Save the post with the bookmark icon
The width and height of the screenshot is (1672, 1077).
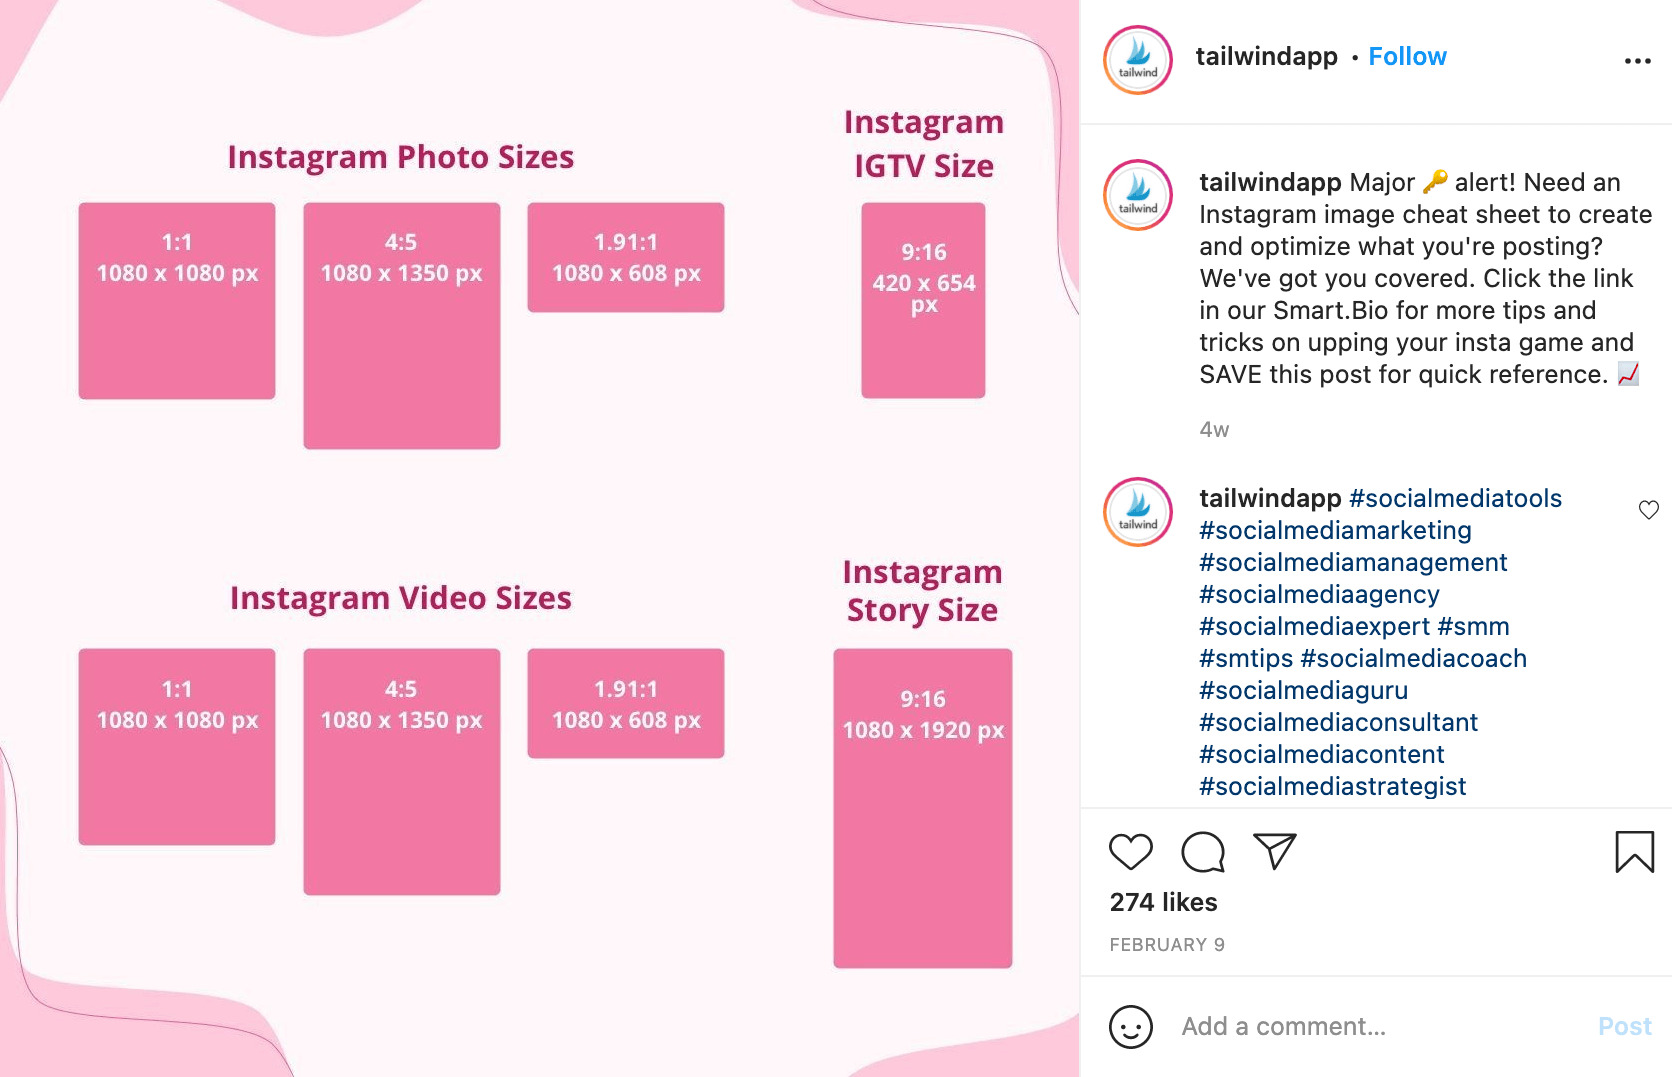(x=1635, y=852)
